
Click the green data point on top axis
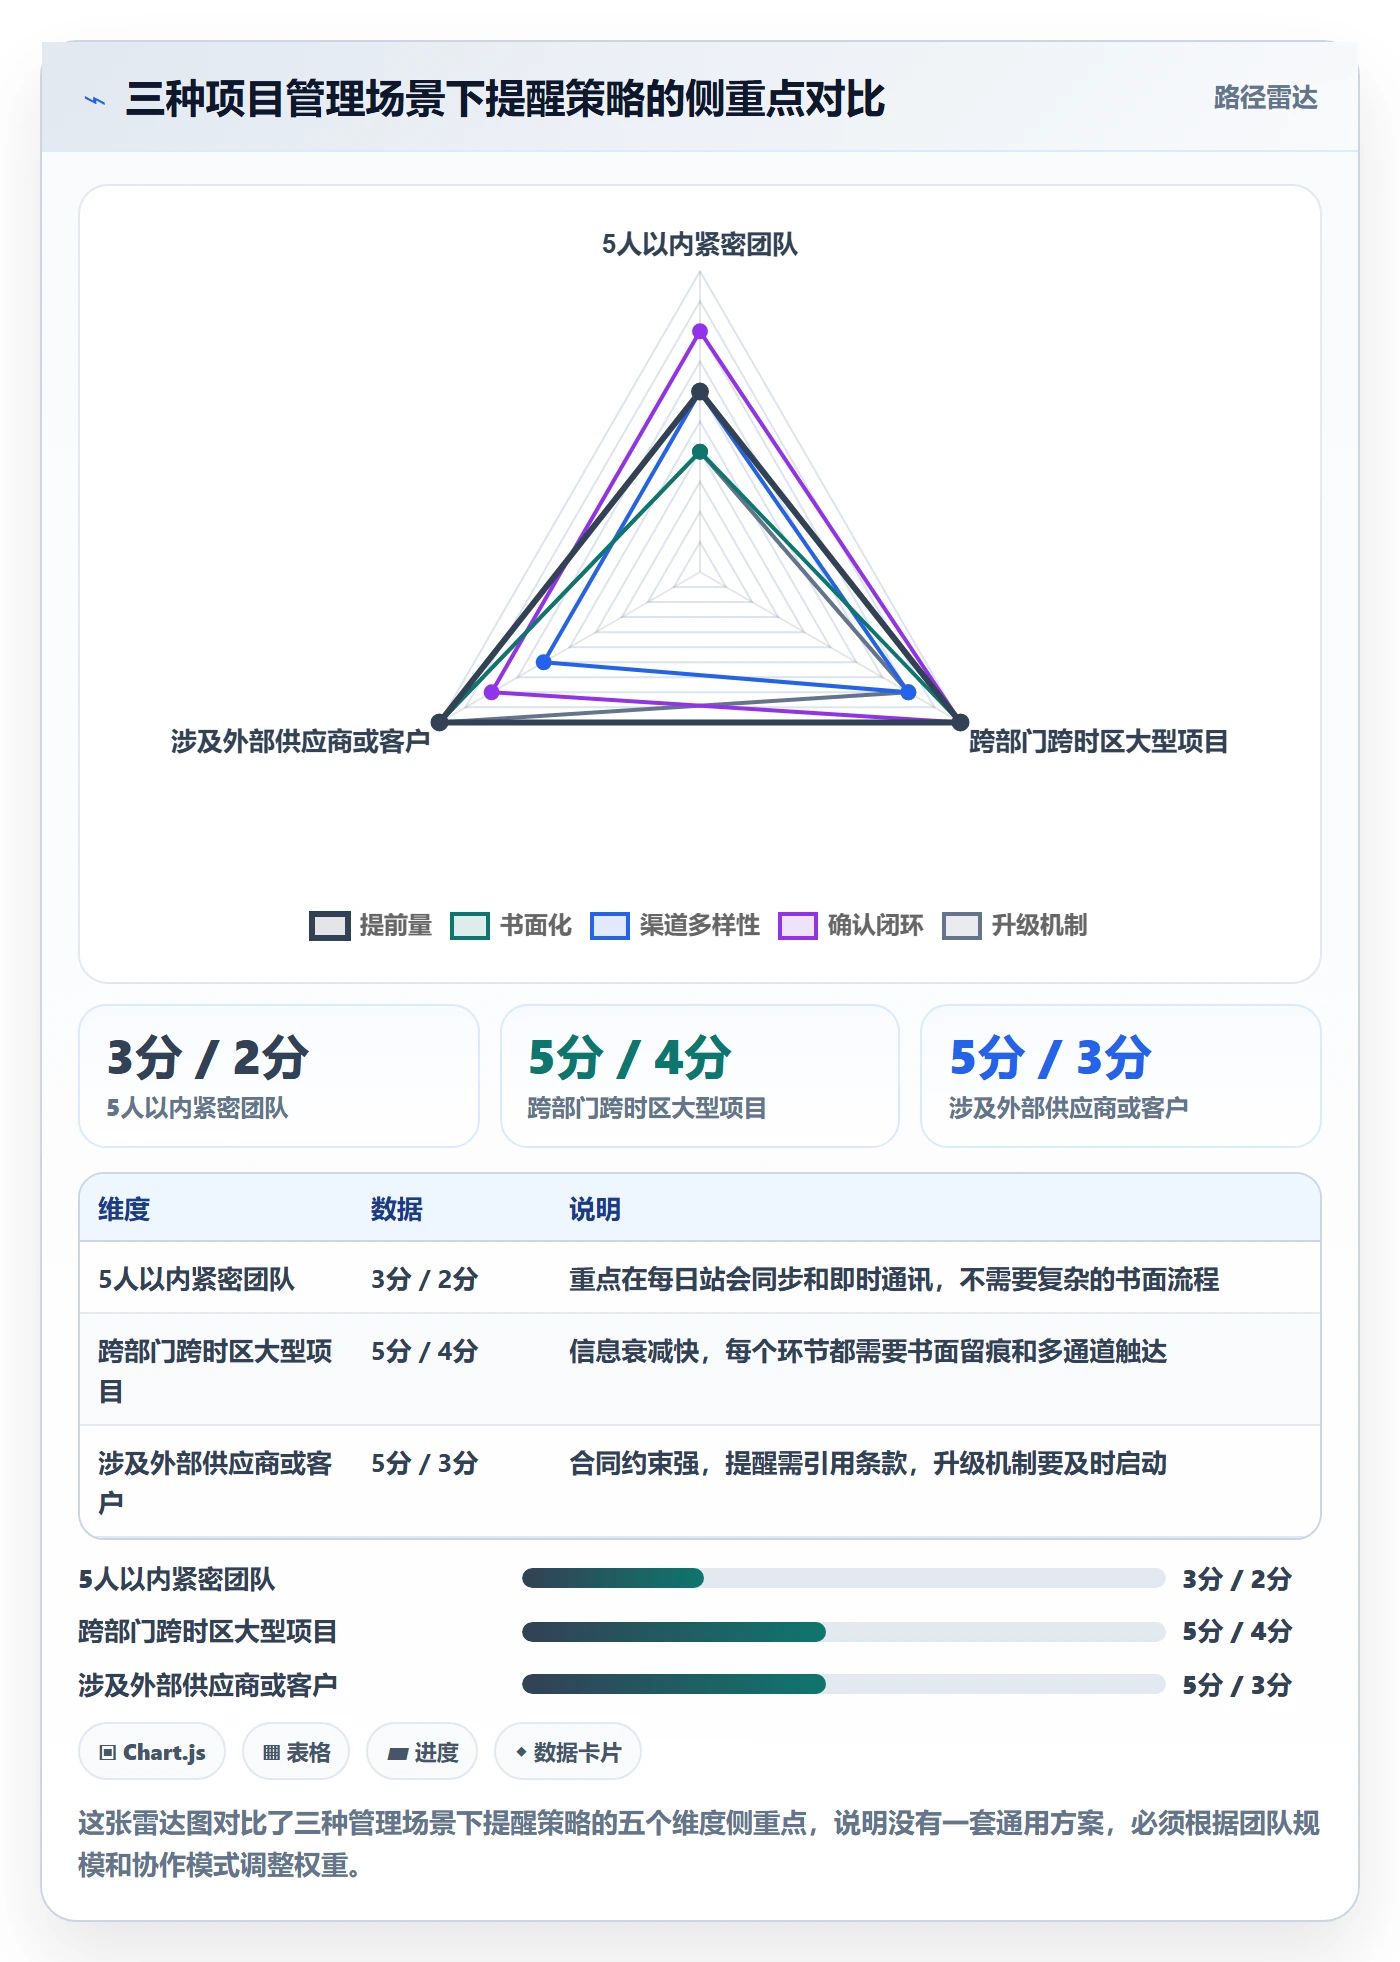700,452
